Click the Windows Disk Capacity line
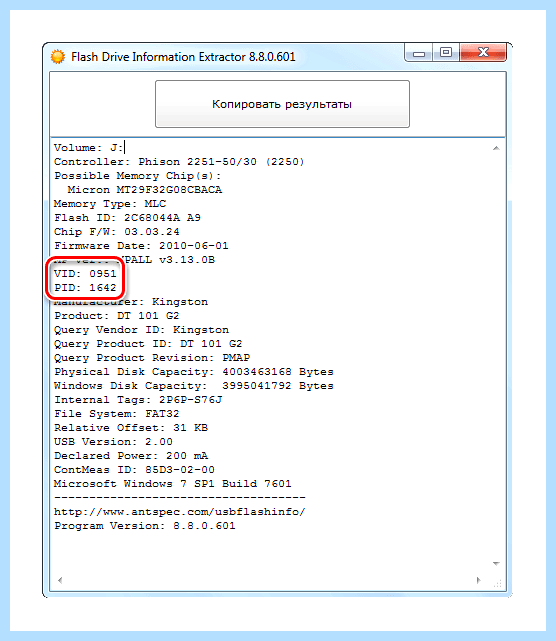Image resolution: width=556 pixels, height=641 pixels. pyautogui.click(x=194, y=385)
